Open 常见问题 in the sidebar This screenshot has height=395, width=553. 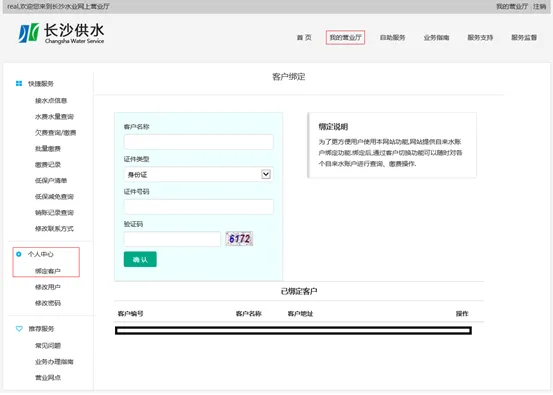(48, 346)
